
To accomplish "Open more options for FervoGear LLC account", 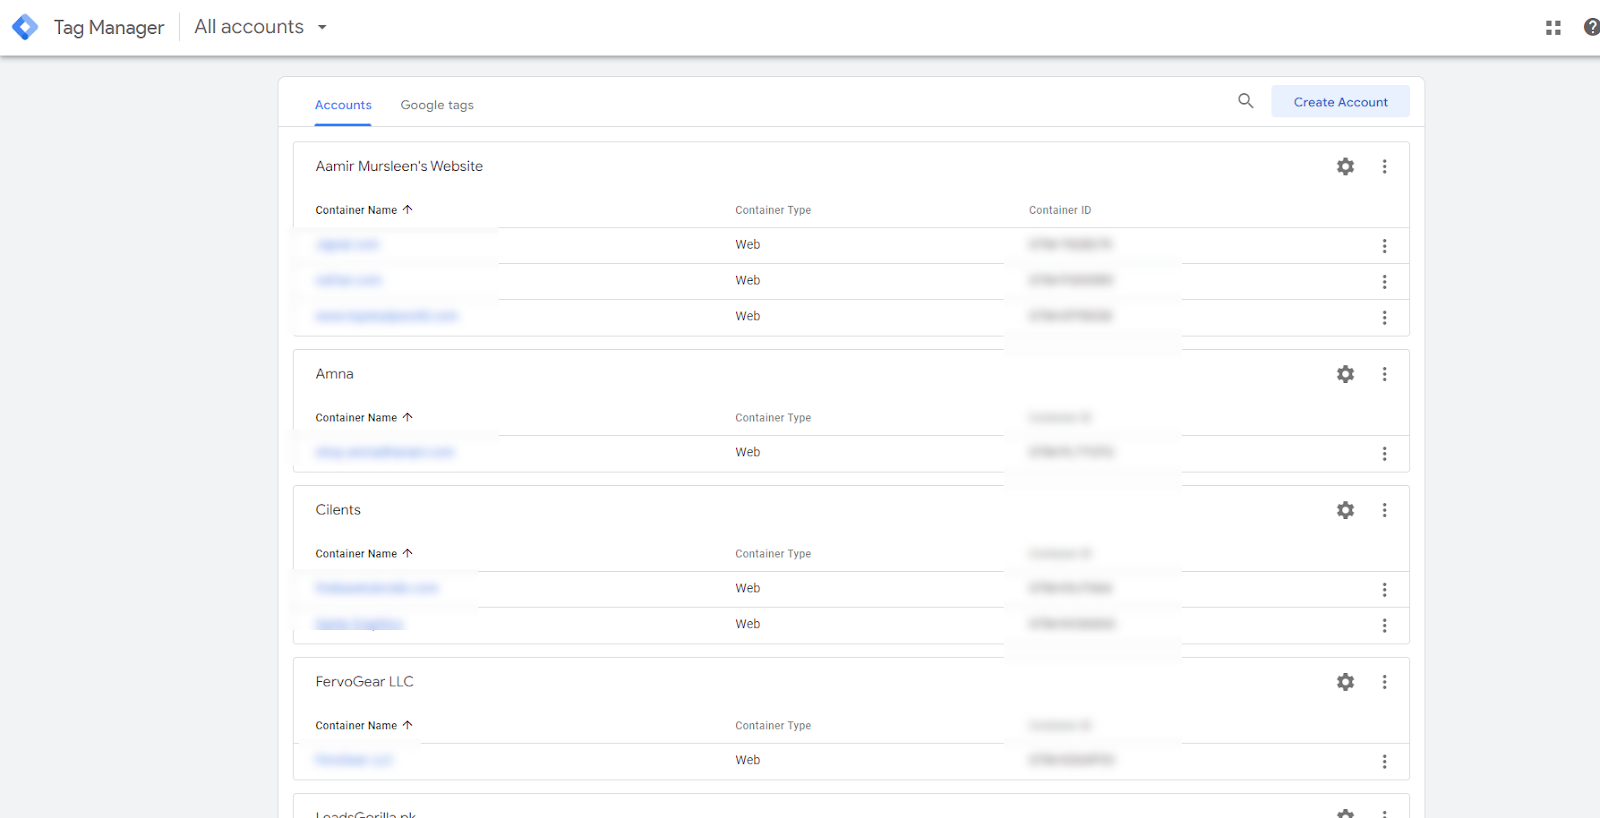I will click(1384, 682).
